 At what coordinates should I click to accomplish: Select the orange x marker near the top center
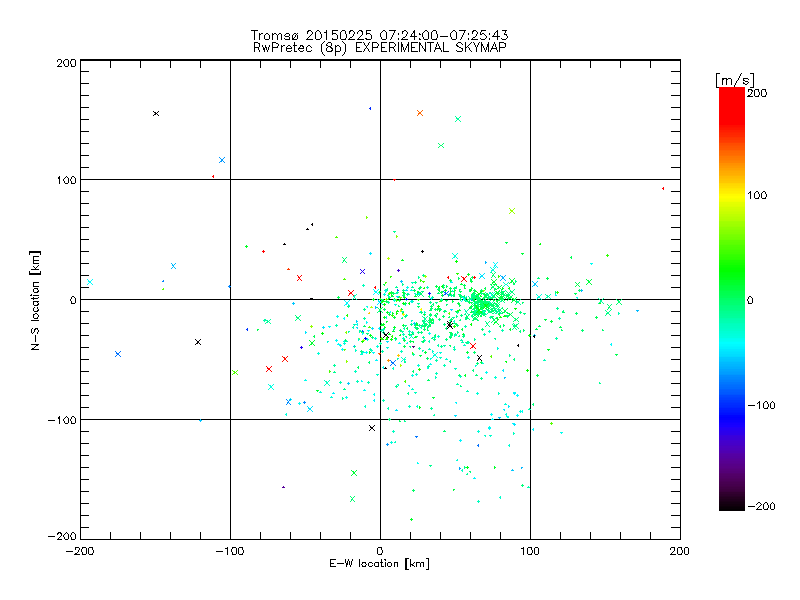420,113
